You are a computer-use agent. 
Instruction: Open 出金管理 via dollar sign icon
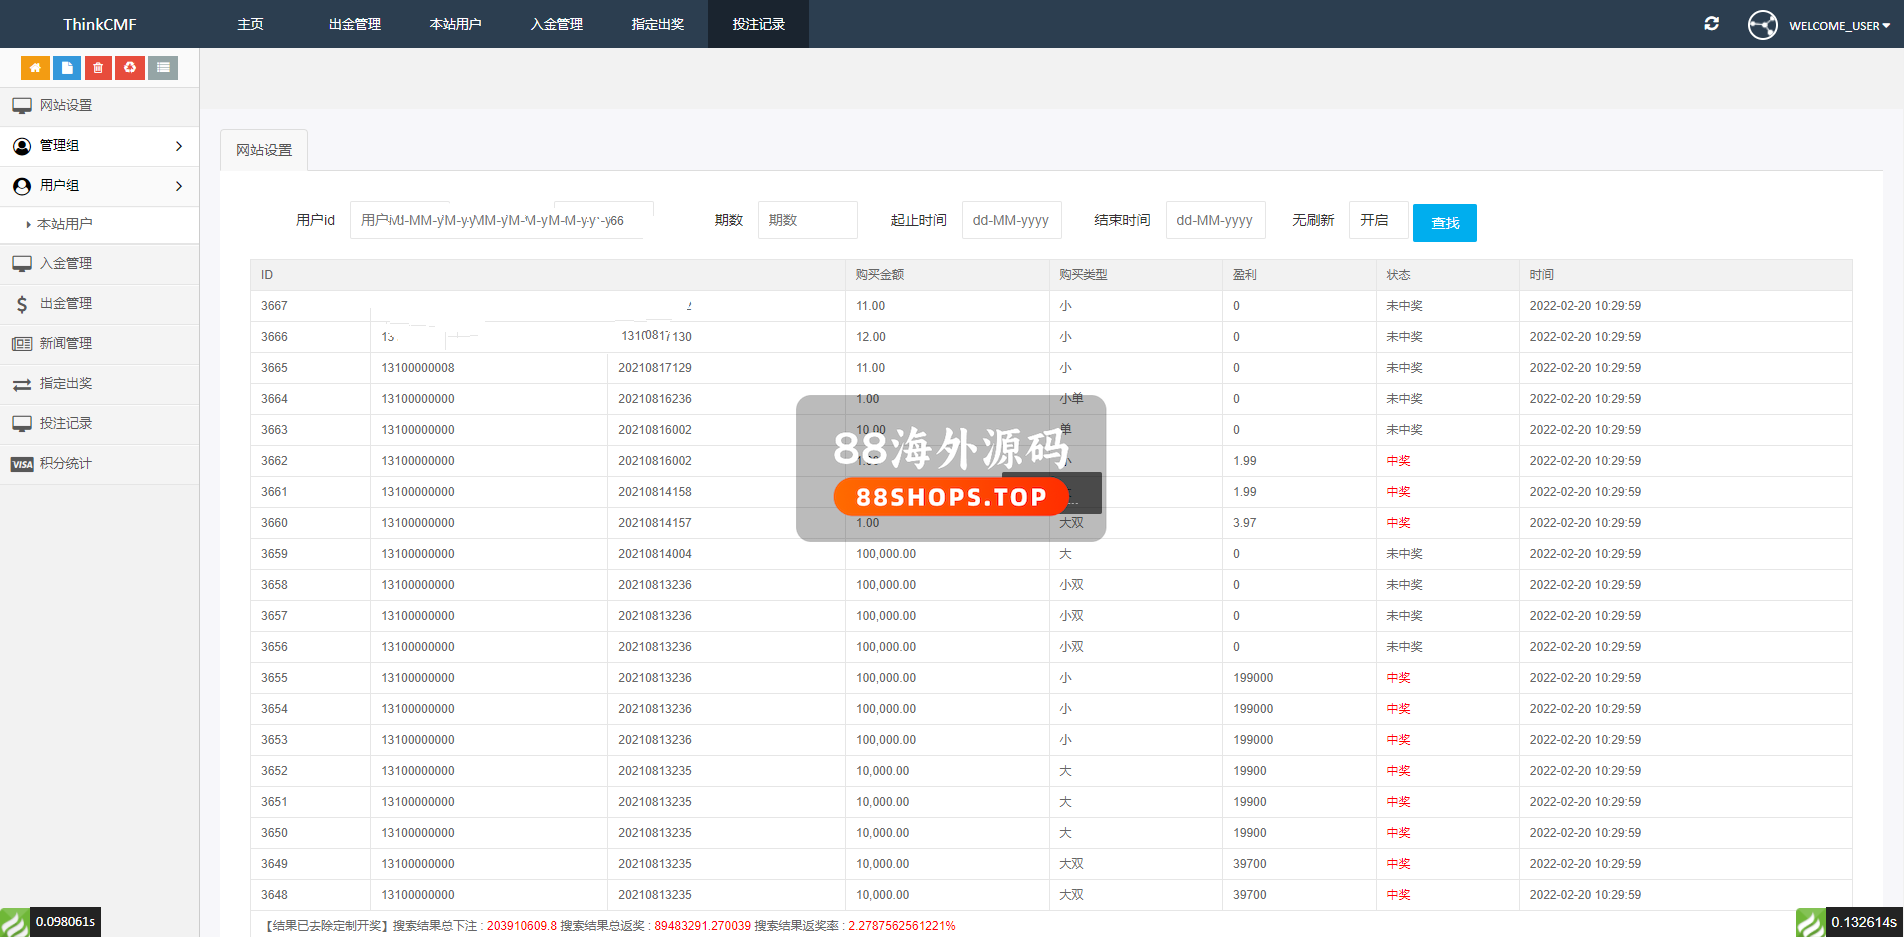pos(22,304)
